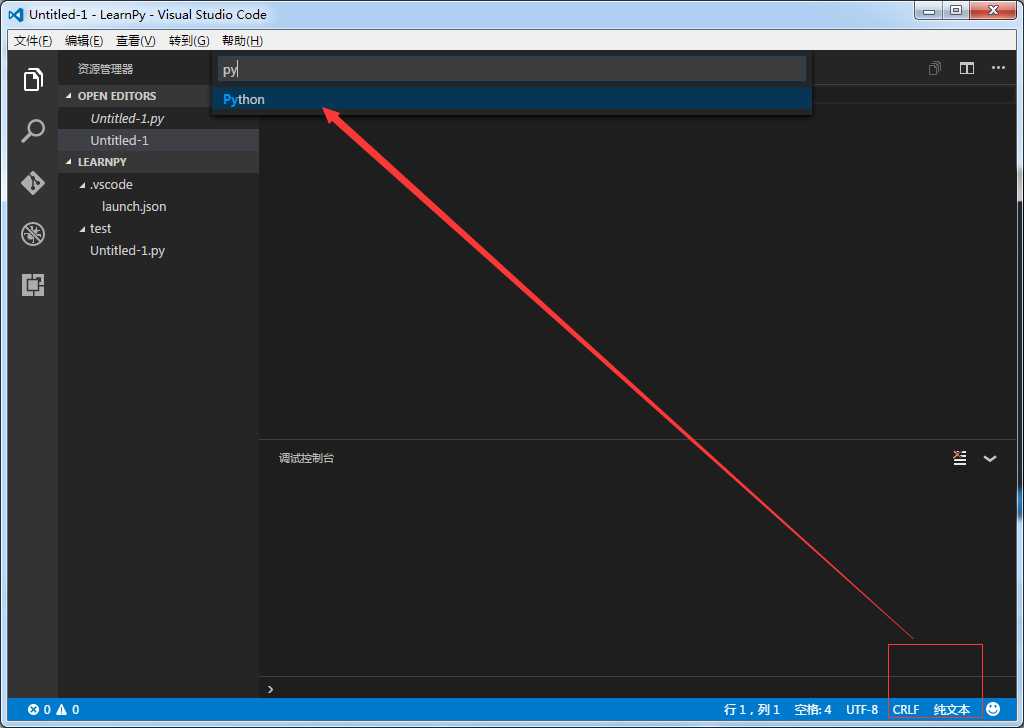Collapse the LEARNPY folder section
Screen dimensions: 1024x728
[x=159, y=162]
